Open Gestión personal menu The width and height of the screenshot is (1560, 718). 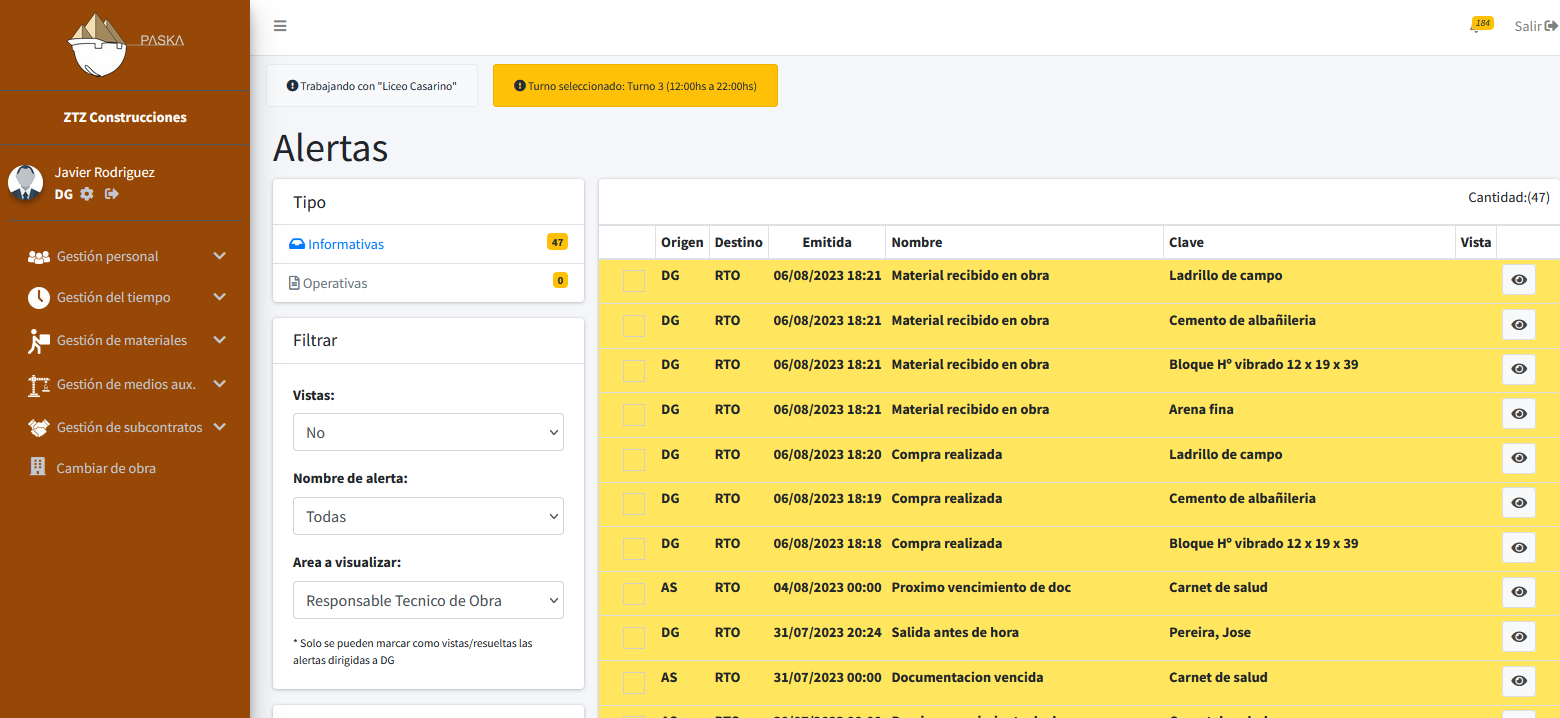125,256
